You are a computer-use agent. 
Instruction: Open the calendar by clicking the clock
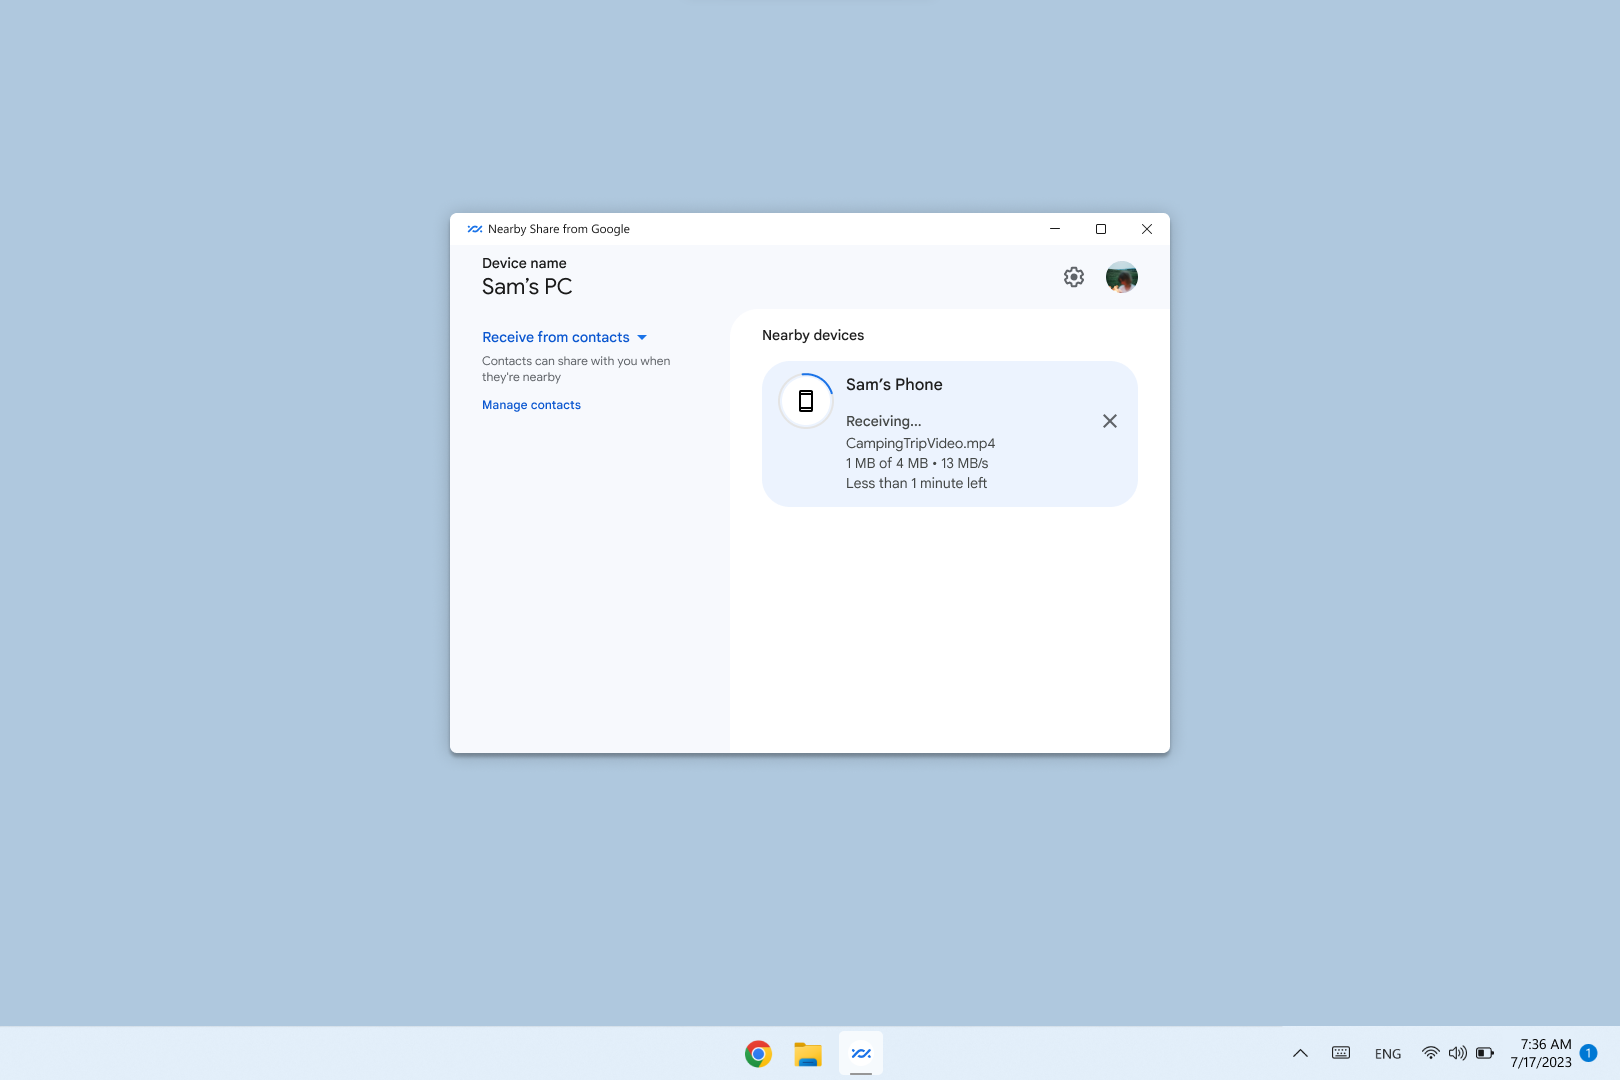click(1541, 1052)
